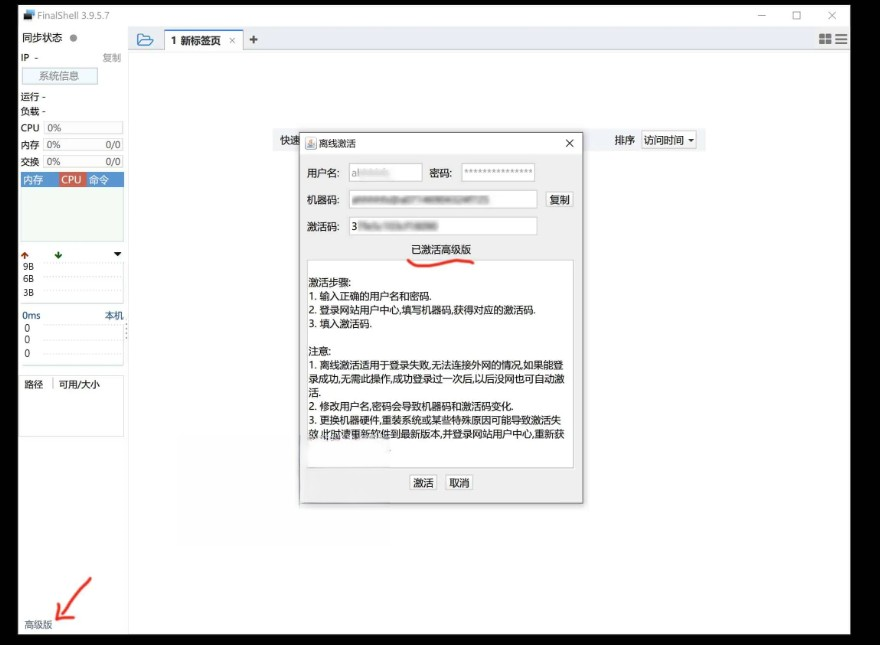Click the 本机 ping target link
This screenshot has height=645, width=880.
(x=114, y=316)
